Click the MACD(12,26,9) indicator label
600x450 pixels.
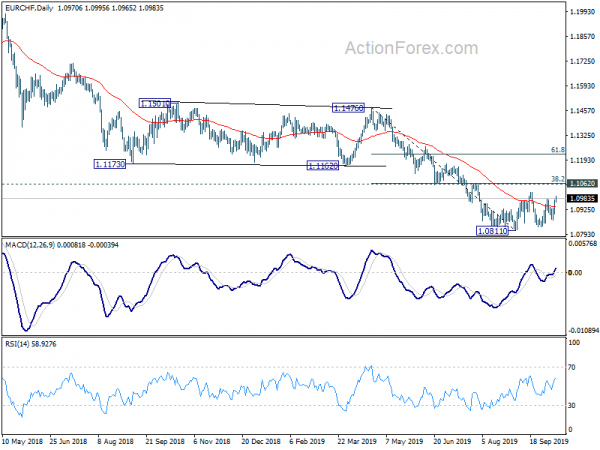pos(30,245)
